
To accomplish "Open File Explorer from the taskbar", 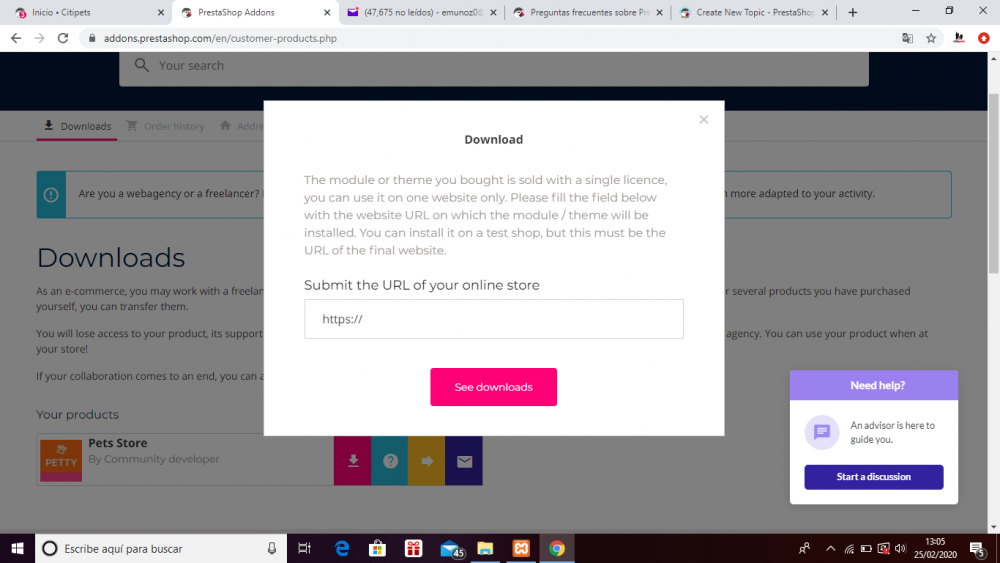I will point(485,548).
